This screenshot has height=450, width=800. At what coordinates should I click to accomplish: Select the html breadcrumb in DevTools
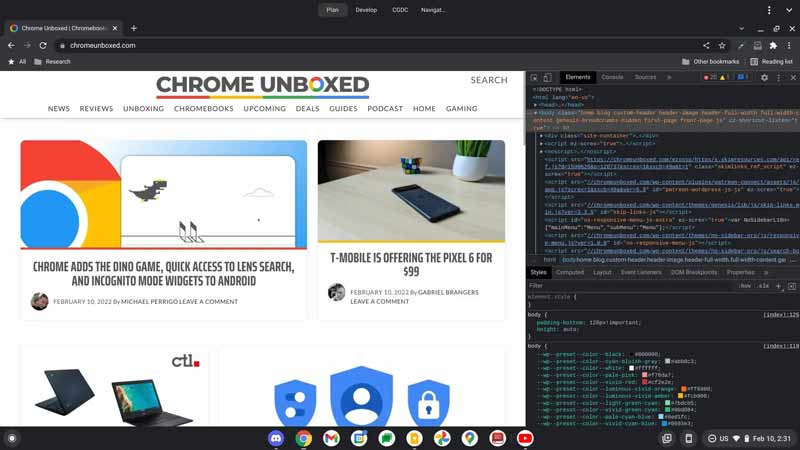549,260
